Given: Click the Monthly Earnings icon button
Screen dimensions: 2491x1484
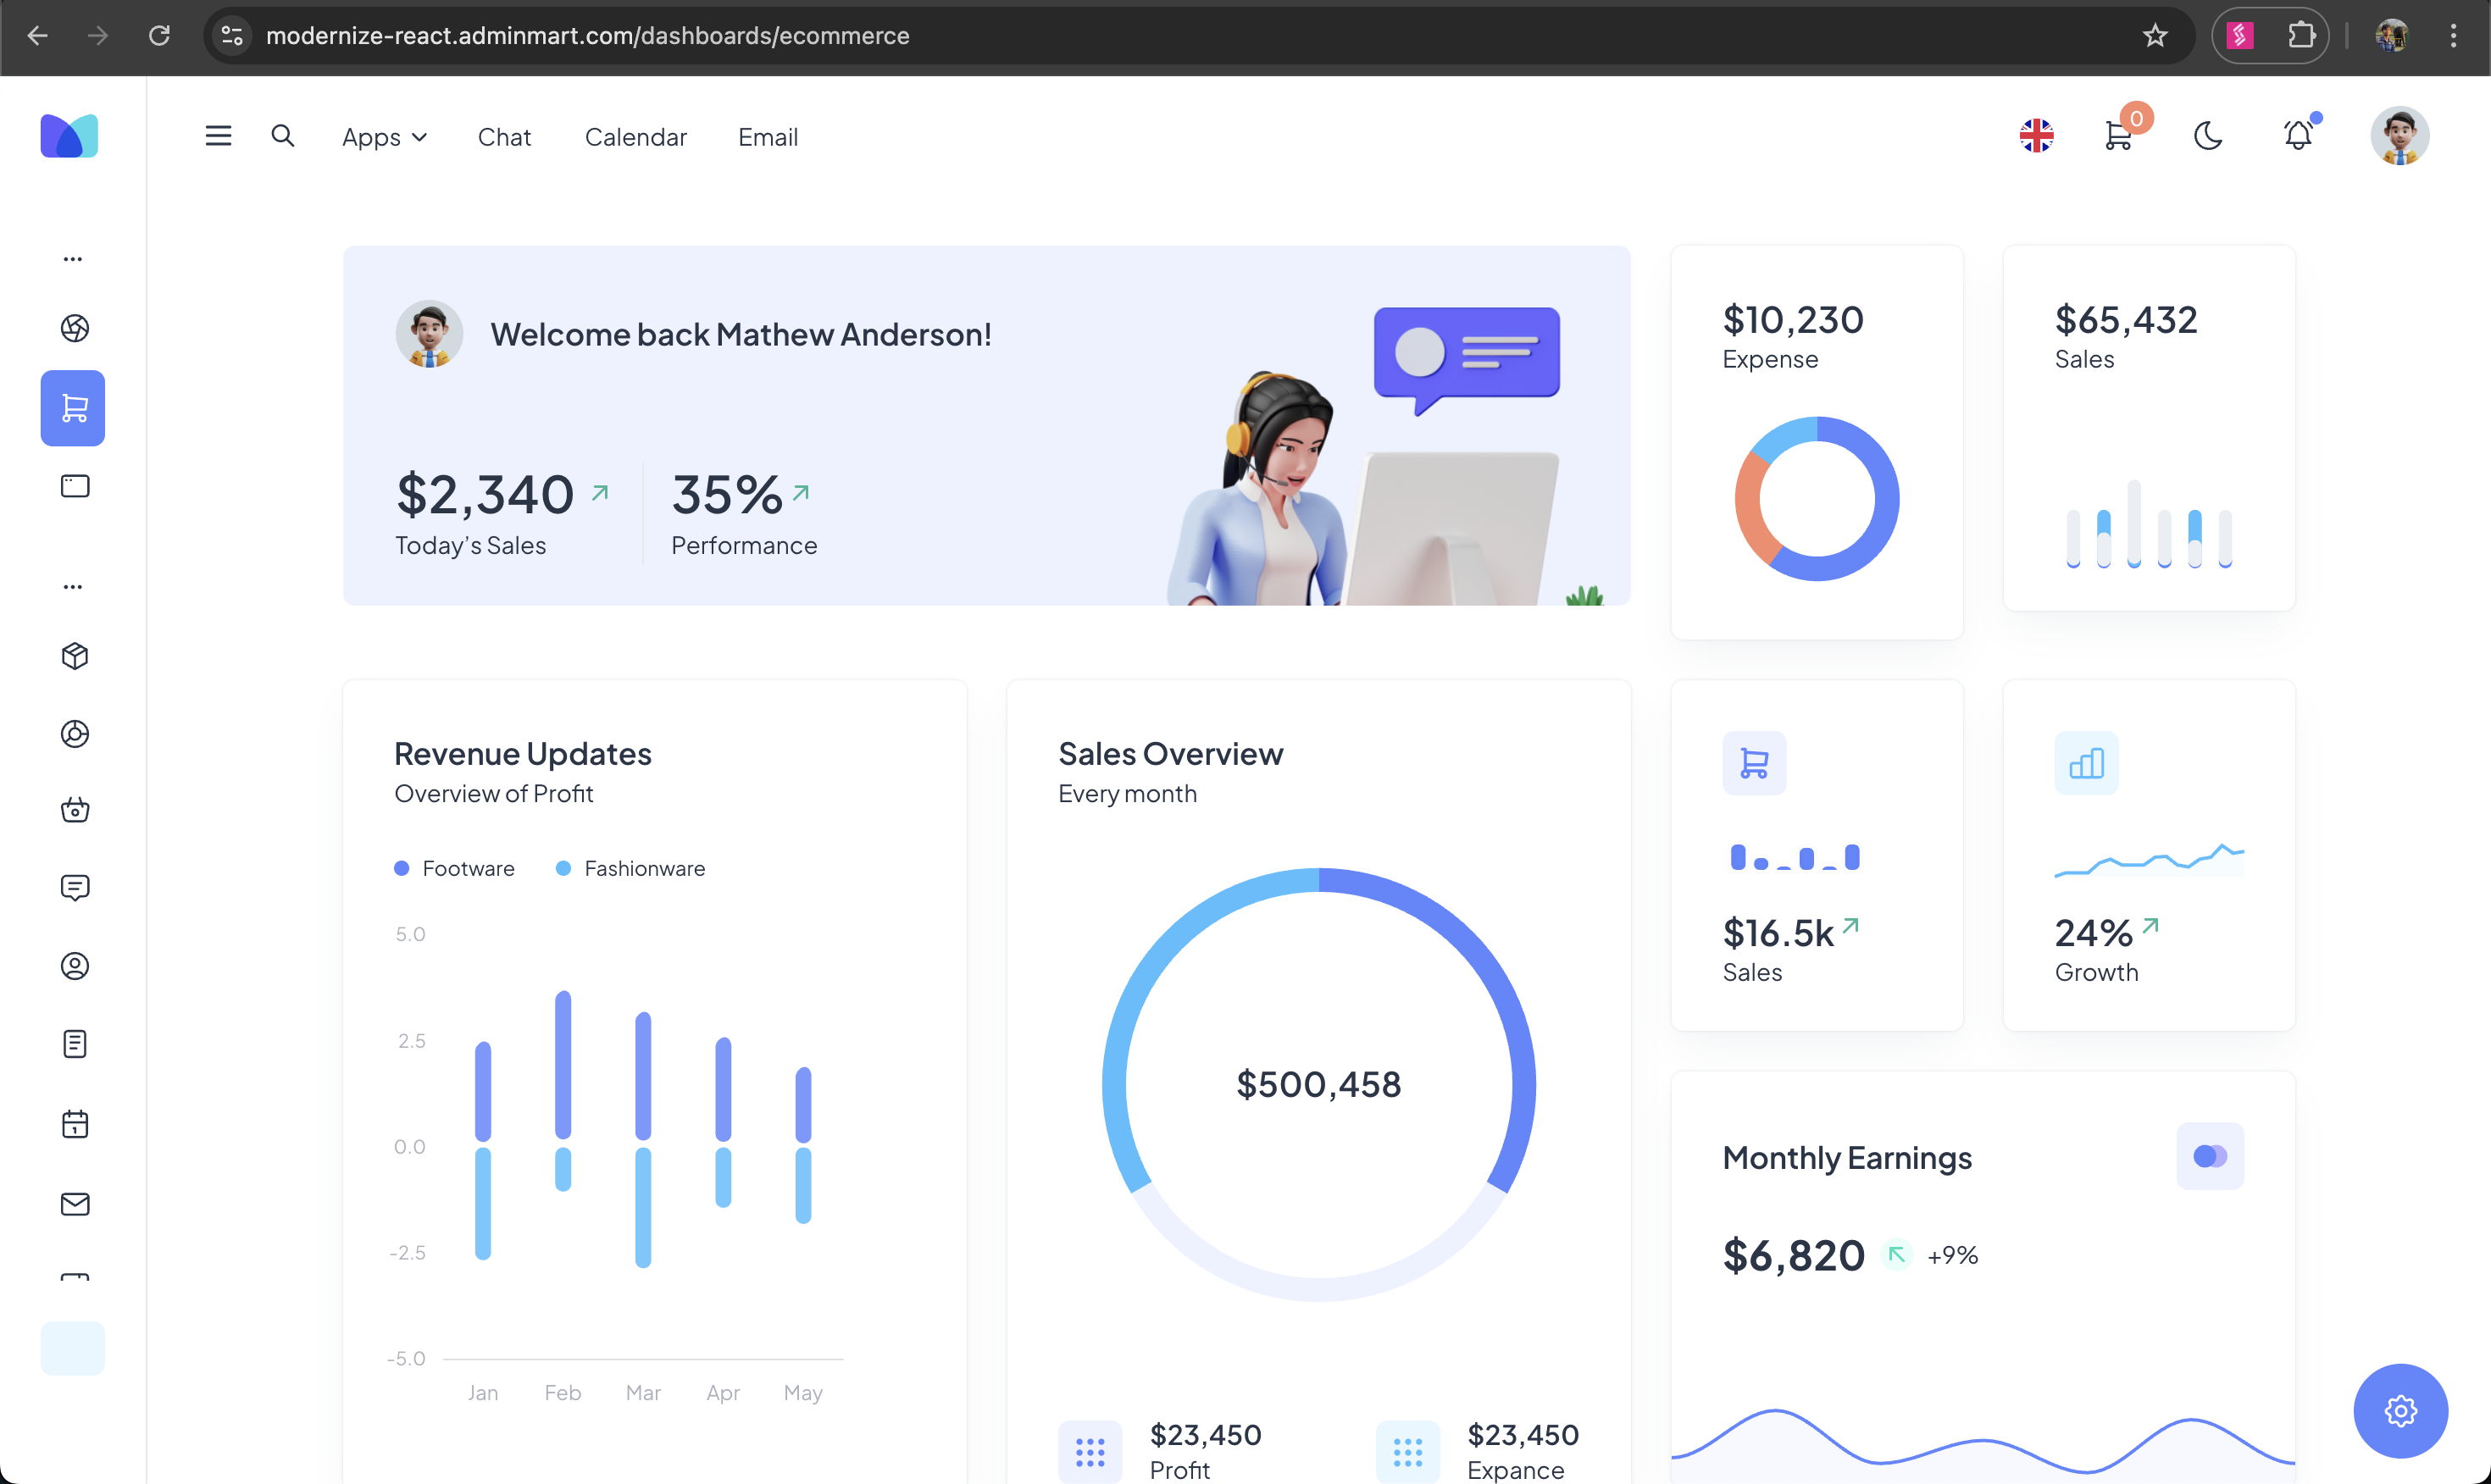Looking at the screenshot, I should tap(2209, 1156).
